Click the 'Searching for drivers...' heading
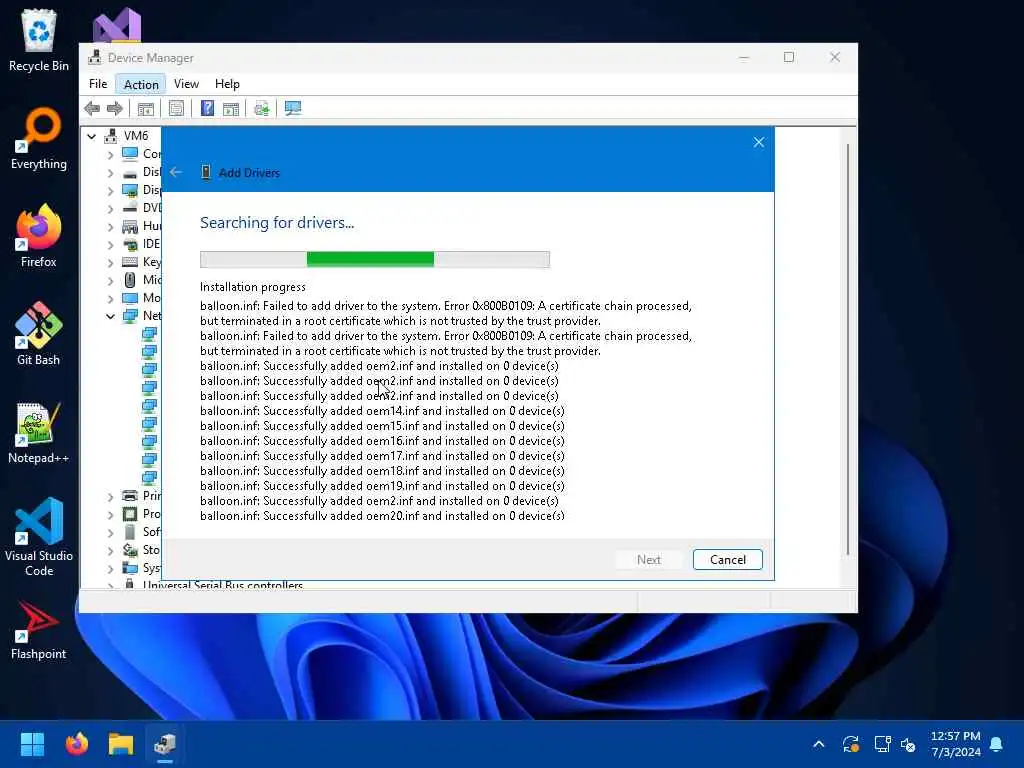1024x768 pixels. pos(277,223)
